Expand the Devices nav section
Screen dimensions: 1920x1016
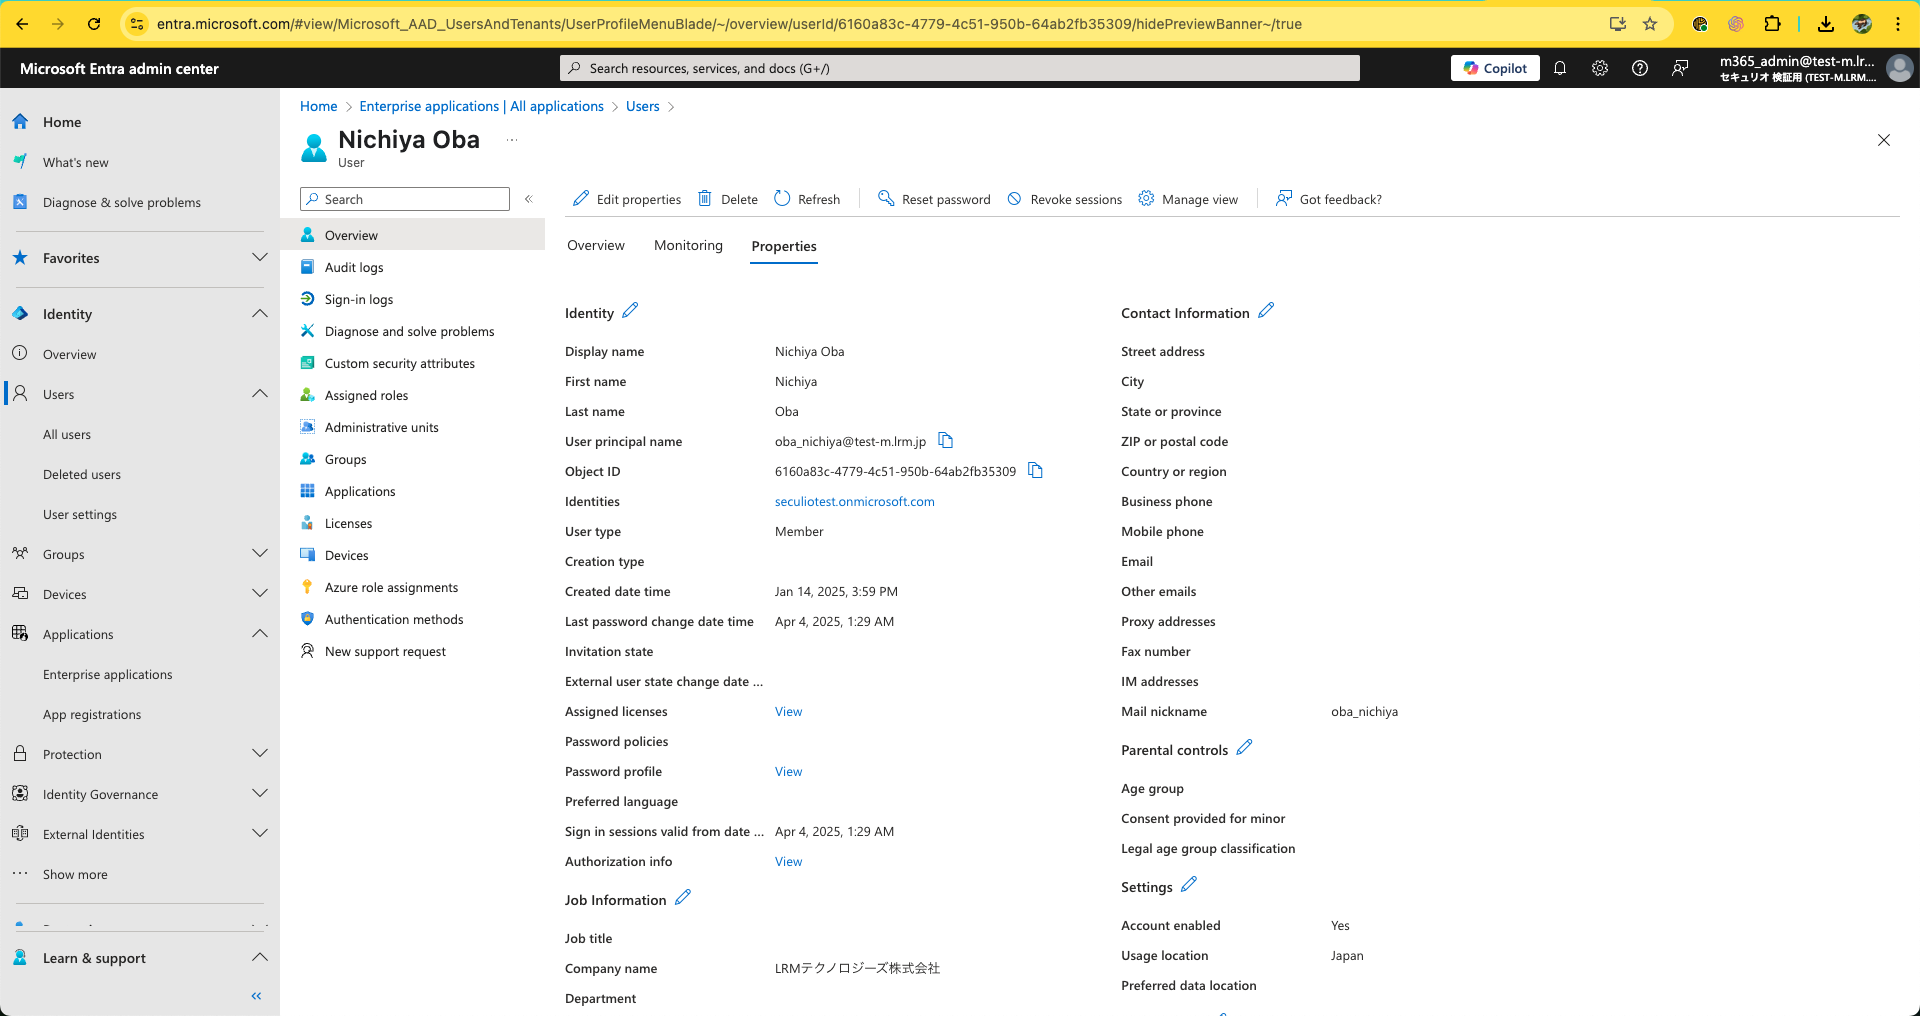click(x=260, y=594)
